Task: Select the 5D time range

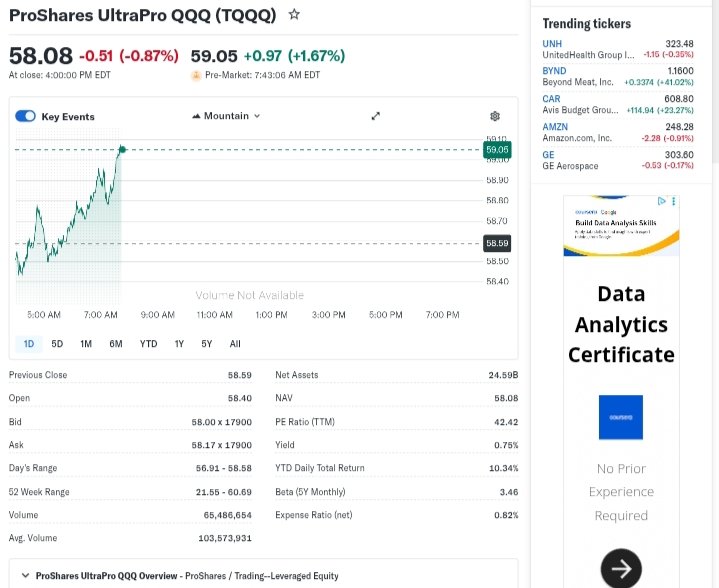Action: click(x=57, y=344)
